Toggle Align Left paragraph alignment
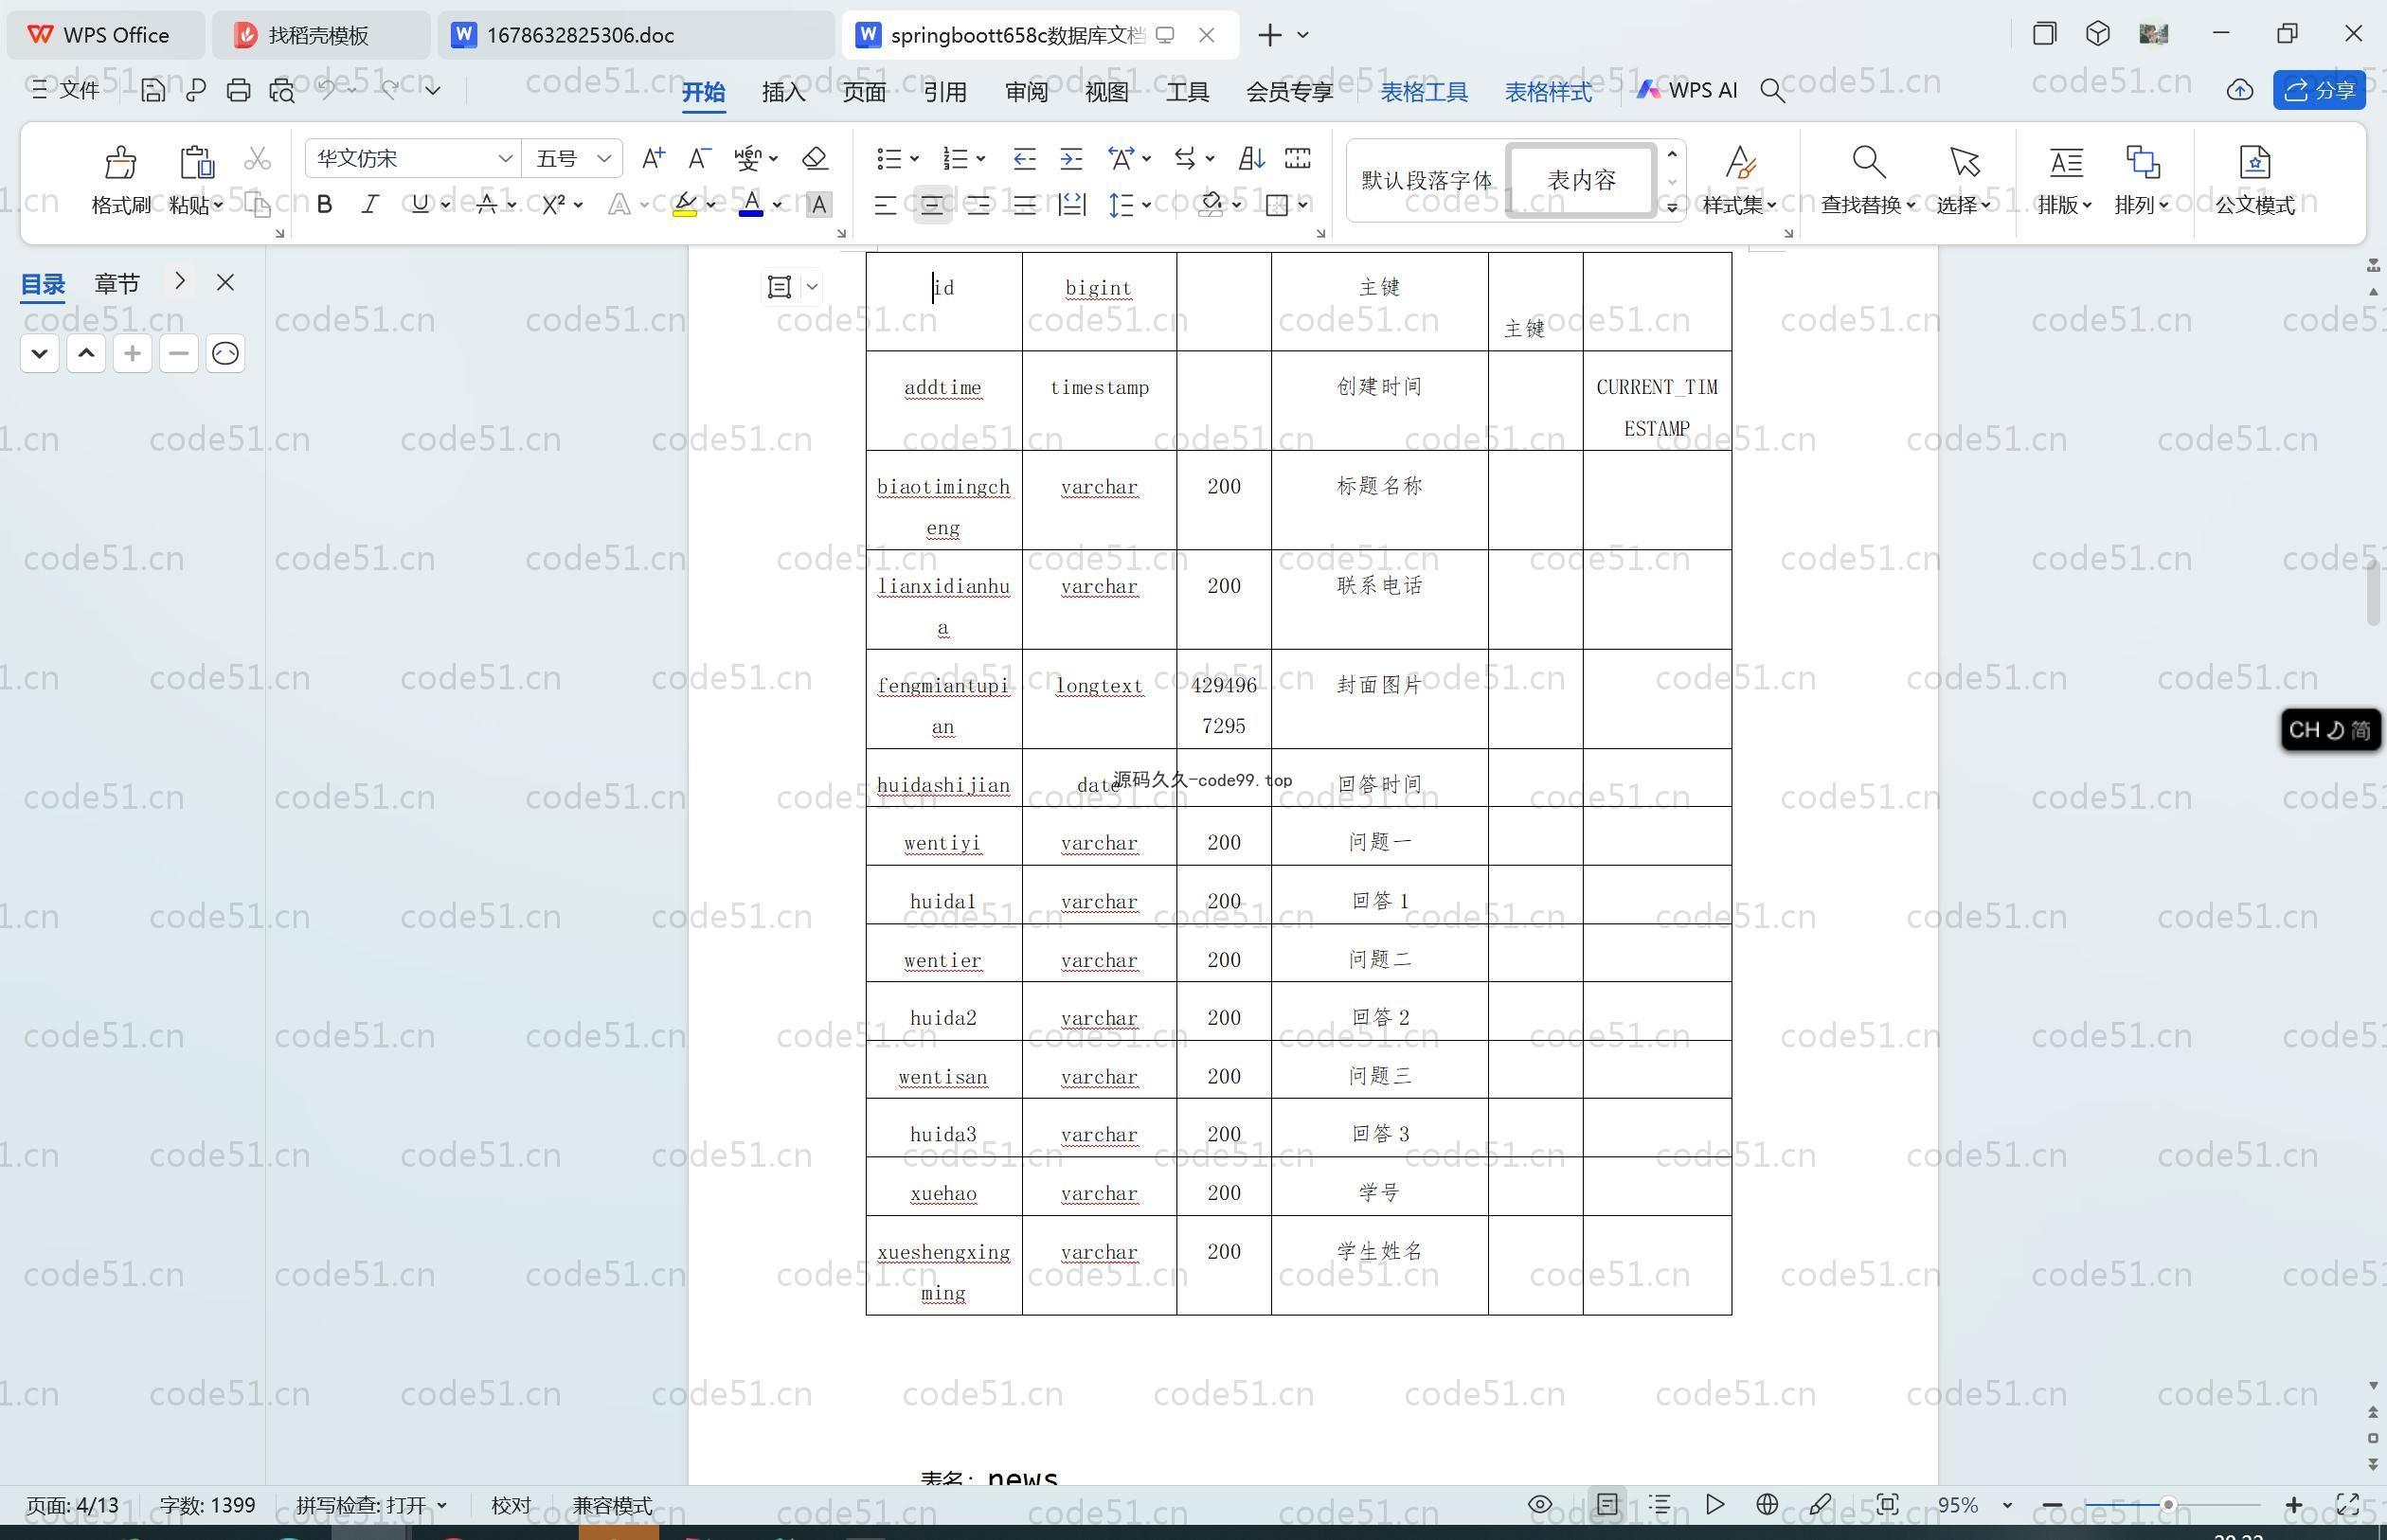The image size is (2387, 1540). click(x=885, y=205)
